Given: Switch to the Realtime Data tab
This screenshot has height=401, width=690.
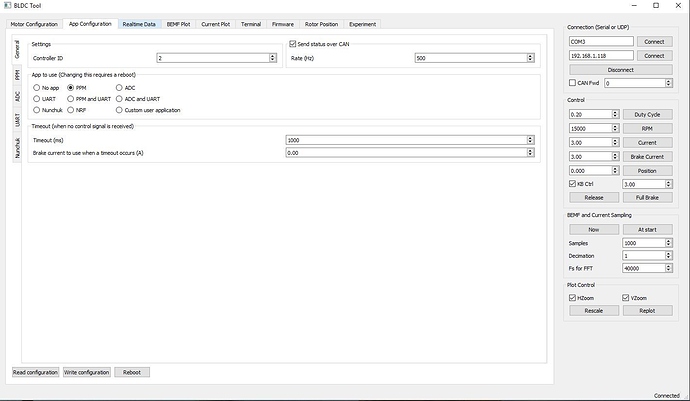Looking at the screenshot, I should pos(139,22).
